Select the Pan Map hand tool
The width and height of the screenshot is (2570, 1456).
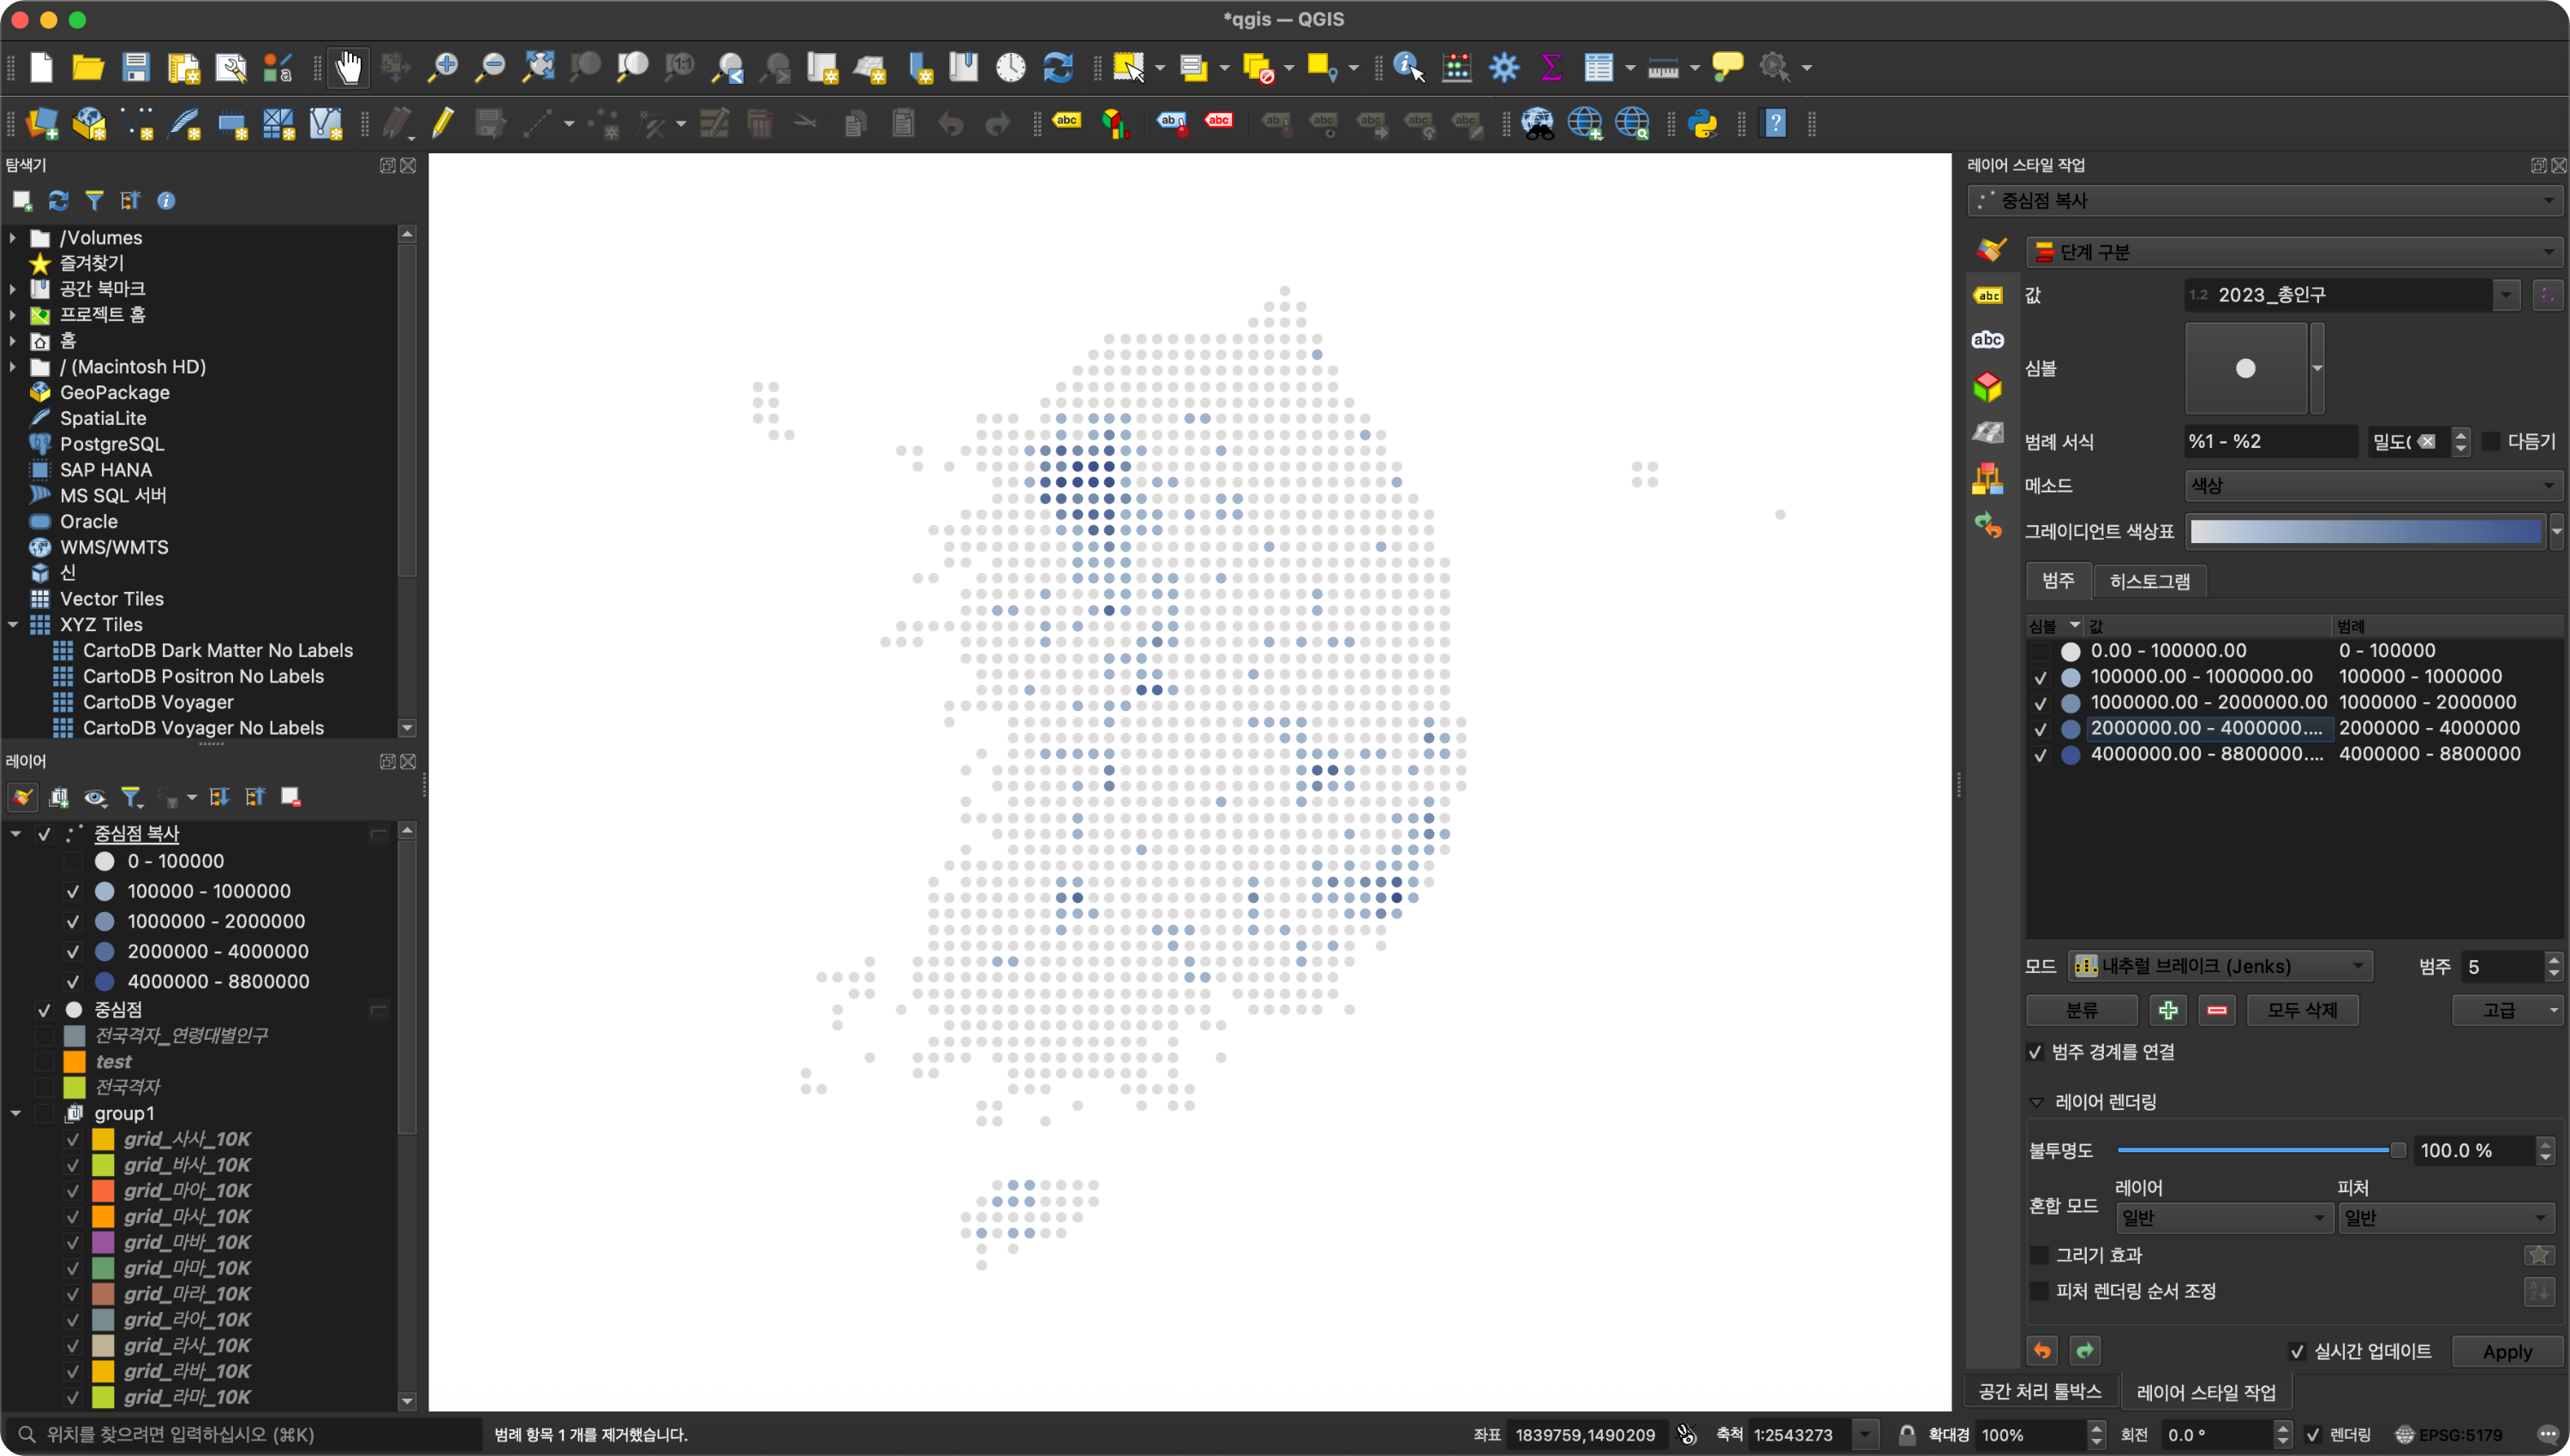coord(348,68)
